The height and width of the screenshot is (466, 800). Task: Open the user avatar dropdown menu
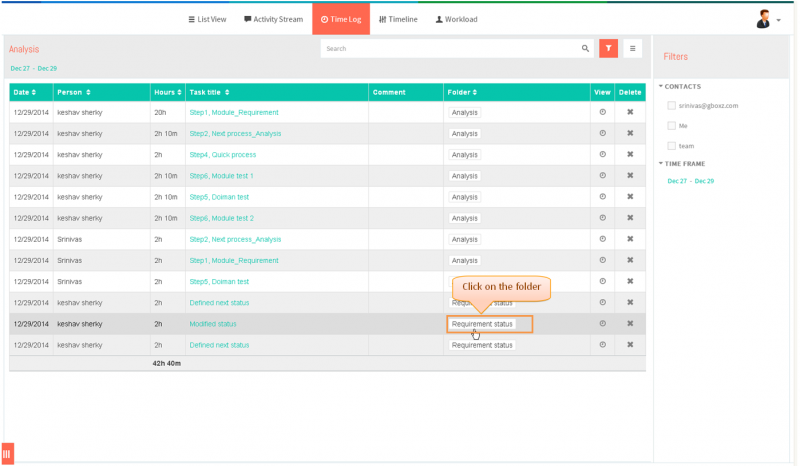point(768,19)
